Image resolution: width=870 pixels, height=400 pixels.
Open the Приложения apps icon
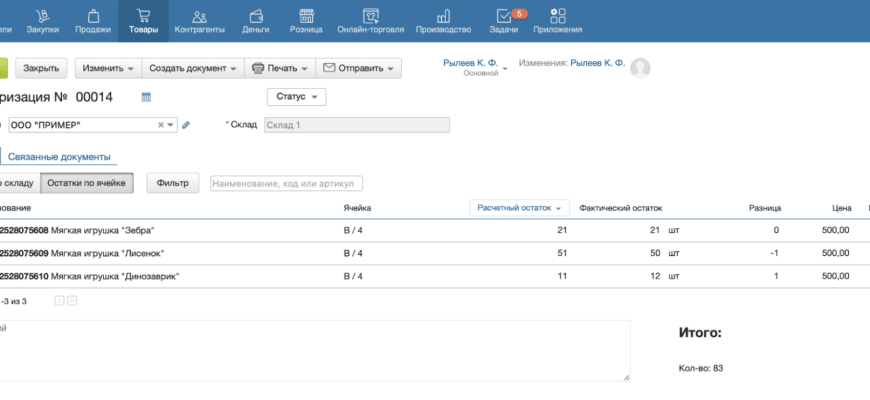click(x=557, y=16)
